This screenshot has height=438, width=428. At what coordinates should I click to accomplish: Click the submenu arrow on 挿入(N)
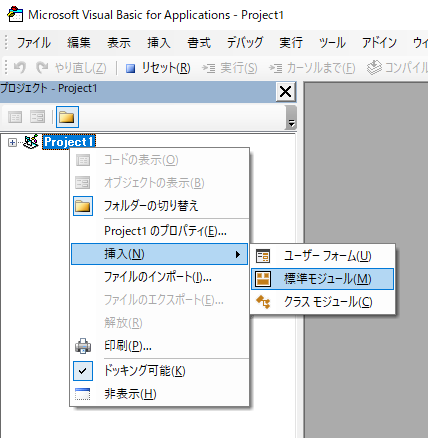click(x=238, y=254)
